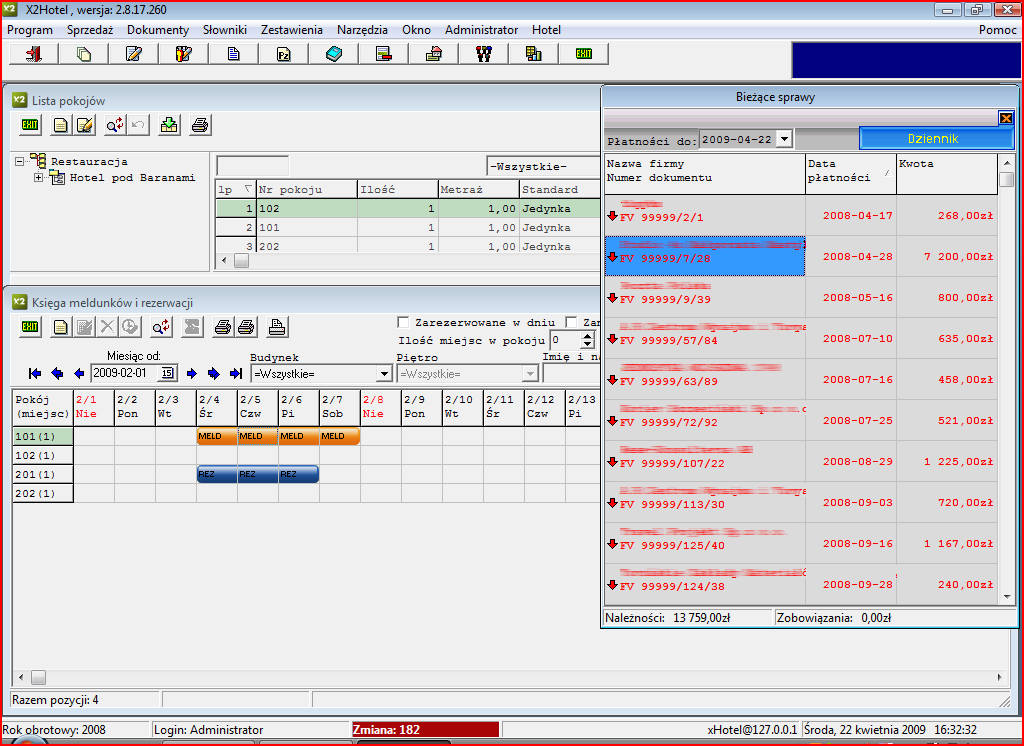The width and height of the screenshot is (1024, 746).
Task: Sort by the 'lp' column header
Action: [x=235, y=189]
